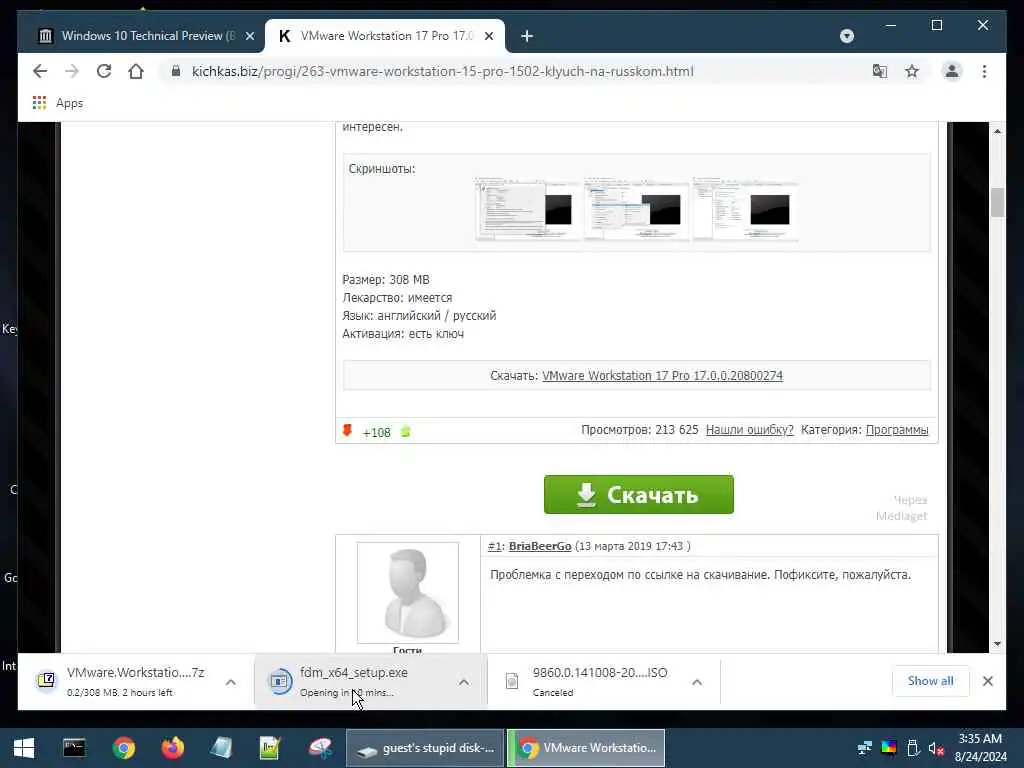Click the guest avatar image
This screenshot has height=768, width=1024.
pos(408,592)
